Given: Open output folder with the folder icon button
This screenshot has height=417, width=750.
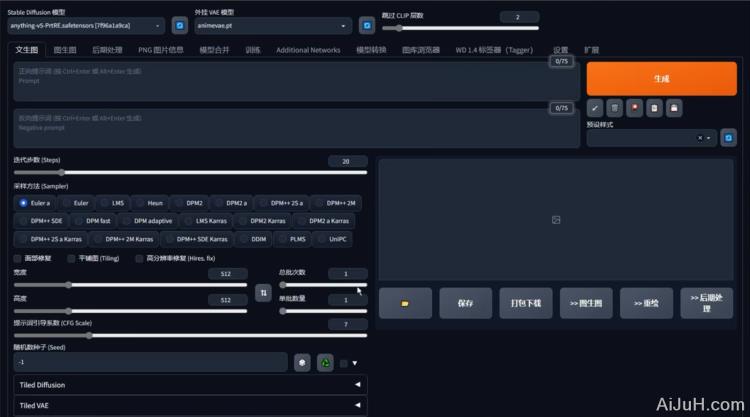Looking at the screenshot, I should [x=405, y=302].
